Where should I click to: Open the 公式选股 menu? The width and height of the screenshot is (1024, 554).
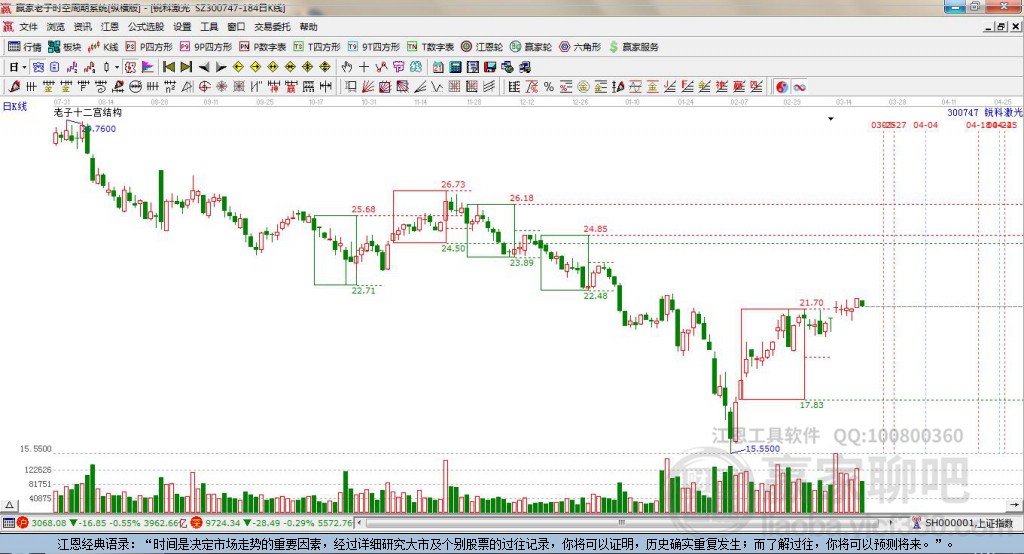click(x=146, y=27)
